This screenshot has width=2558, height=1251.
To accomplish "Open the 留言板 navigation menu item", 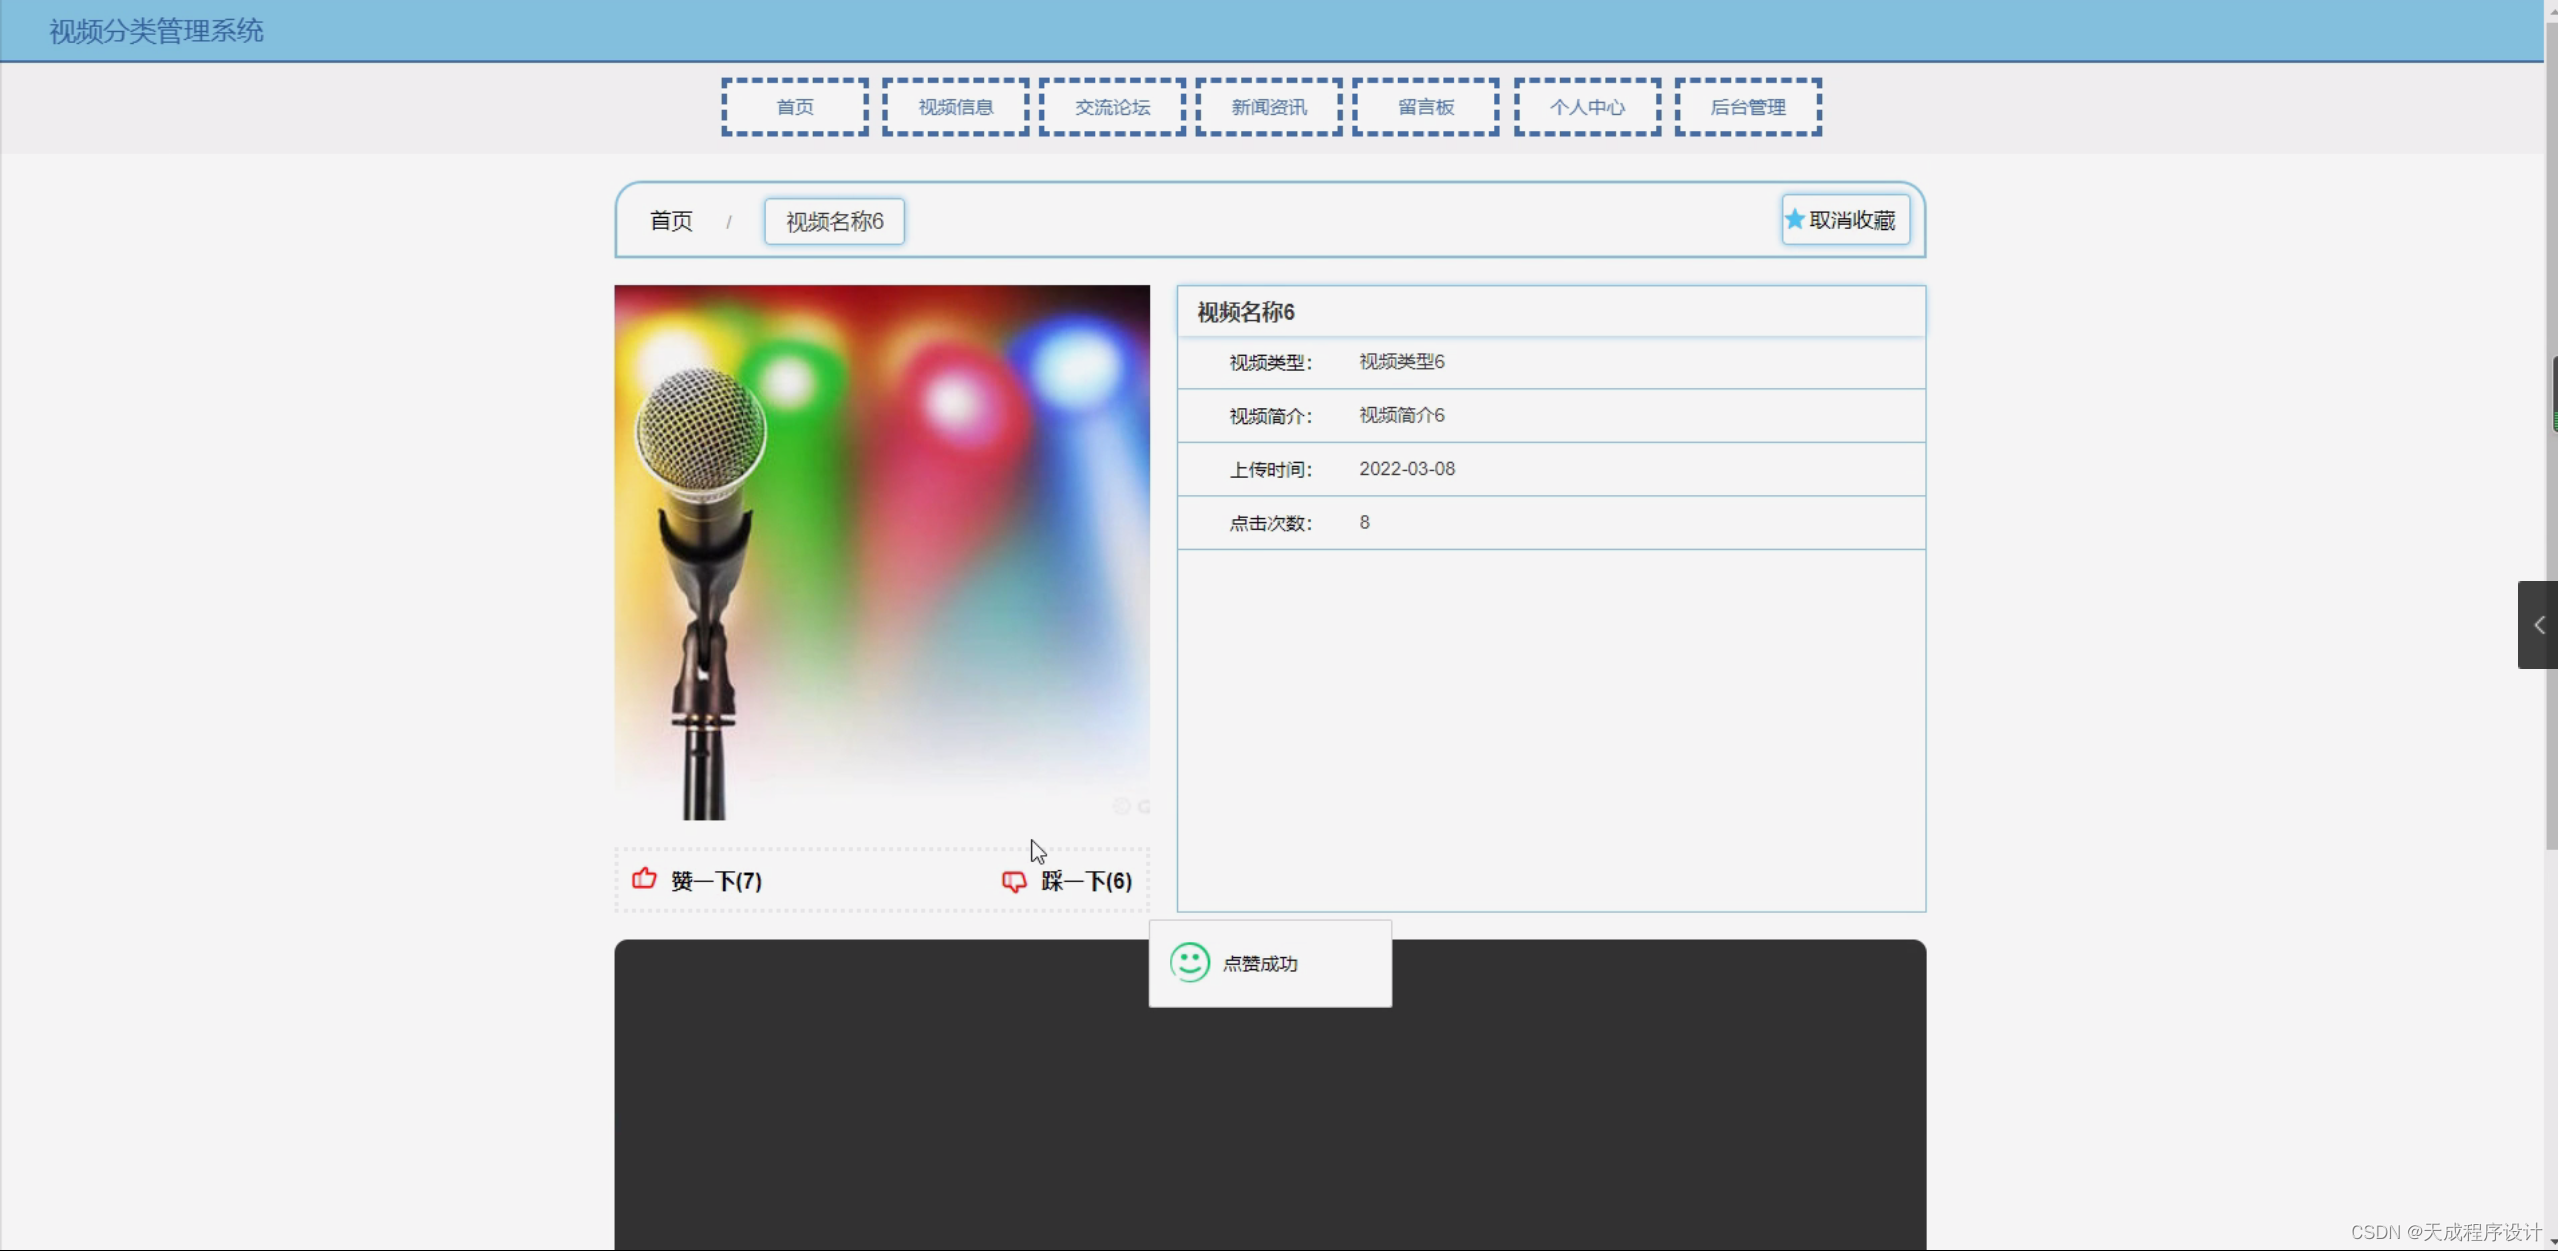I will point(1424,106).
